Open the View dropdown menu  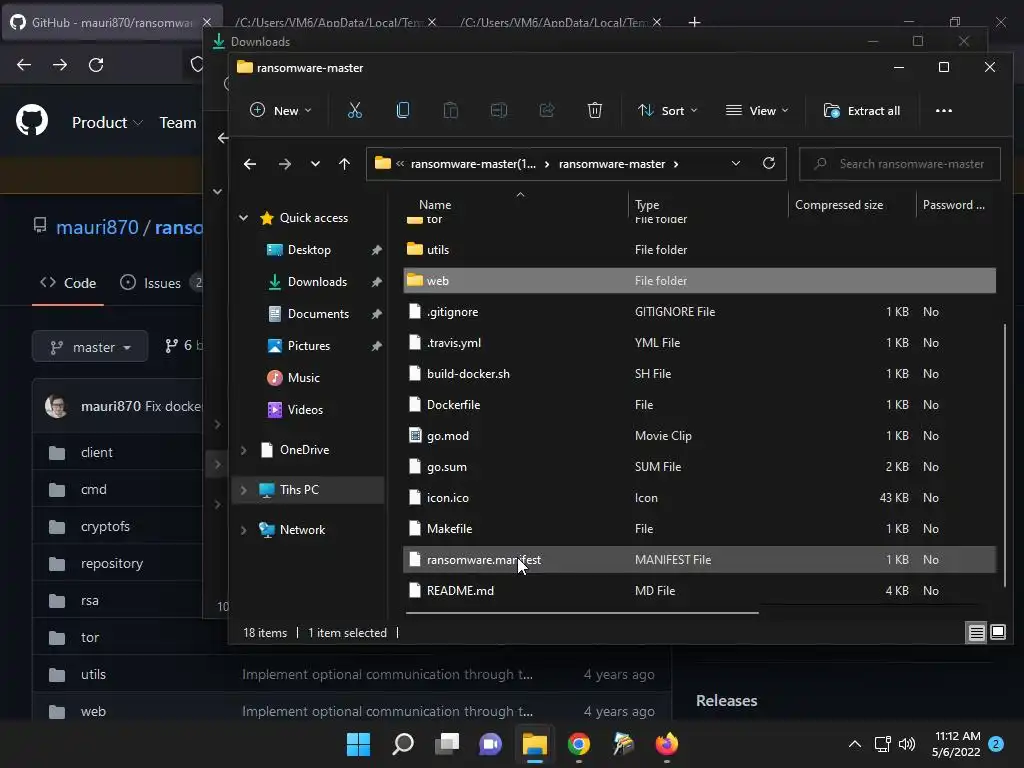coord(757,110)
